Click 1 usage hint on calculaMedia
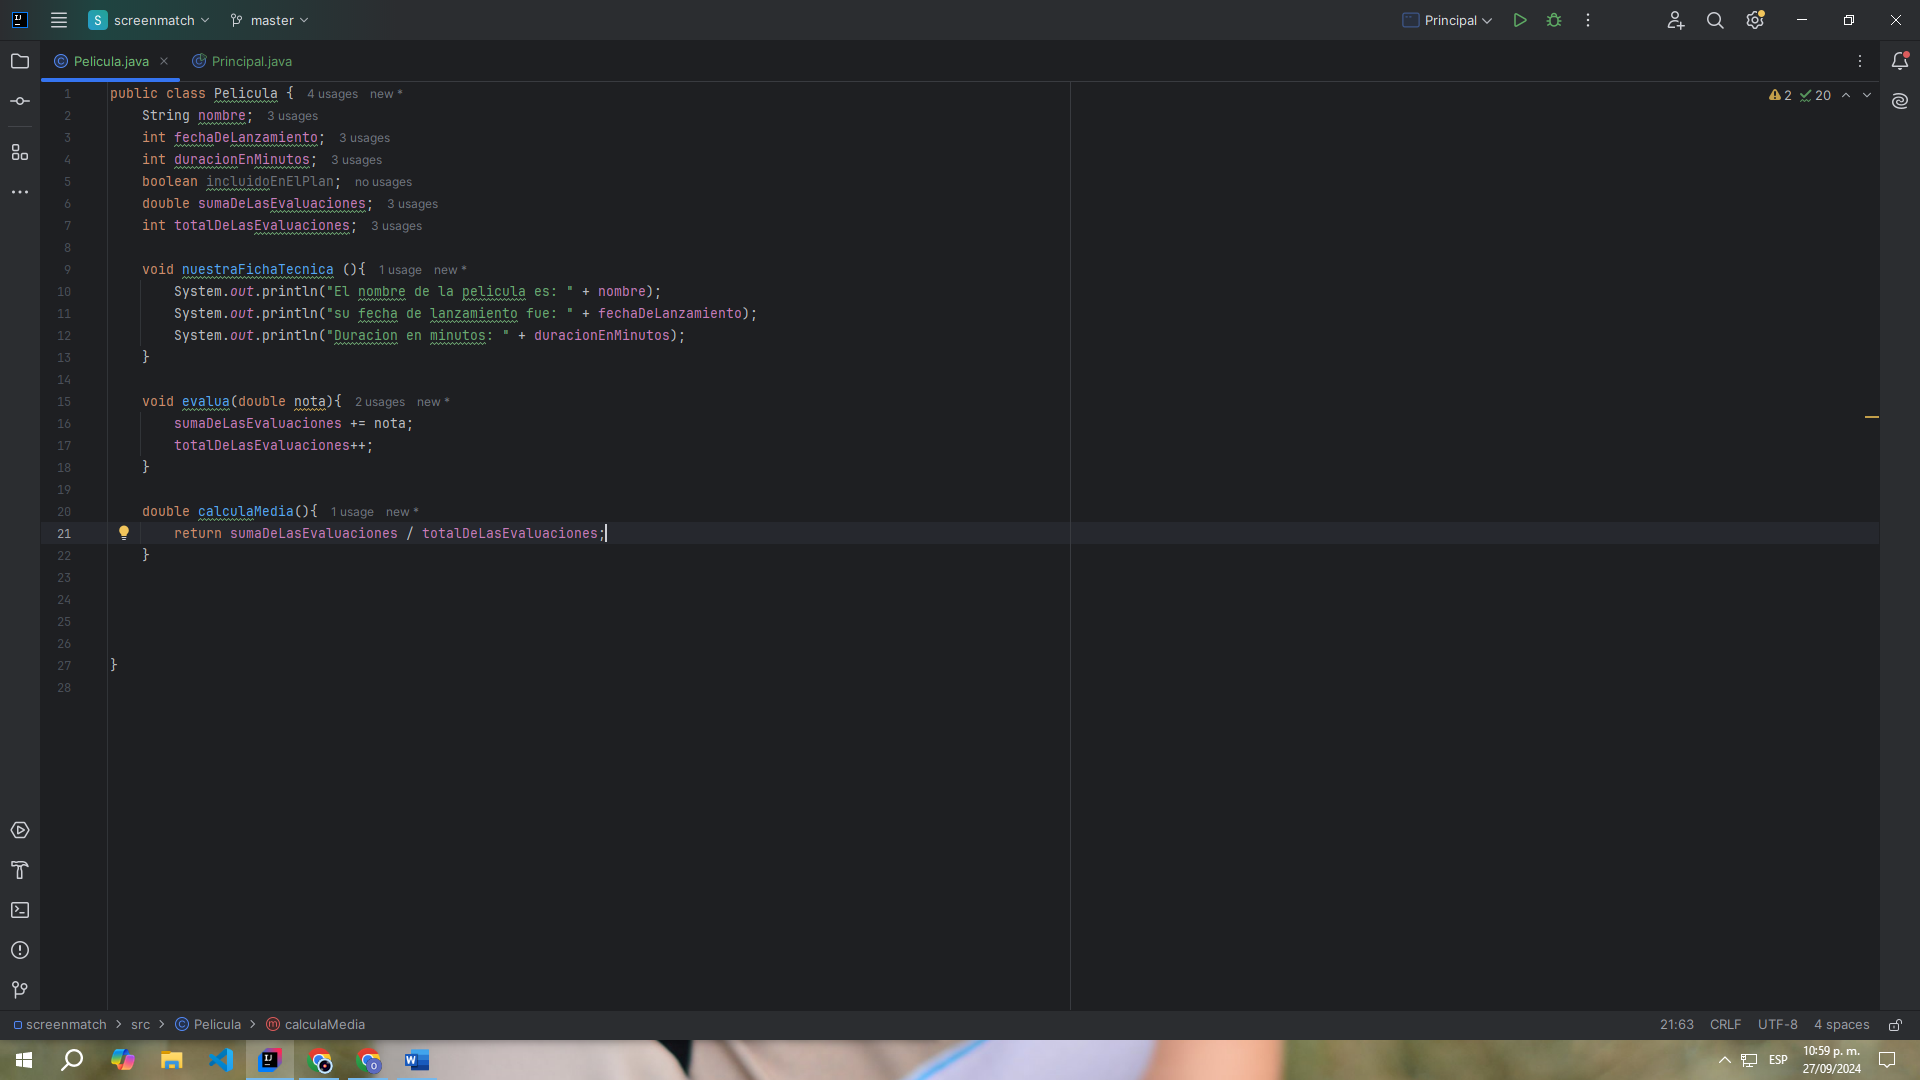The height and width of the screenshot is (1080, 1920). click(x=352, y=512)
